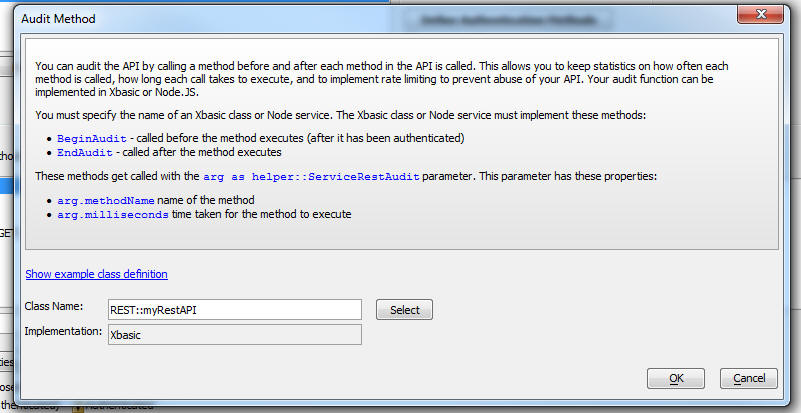This screenshot has width=801, height=413.
Task: Click the first paragraph of audit description text
Action: click(x=382, y=79)
